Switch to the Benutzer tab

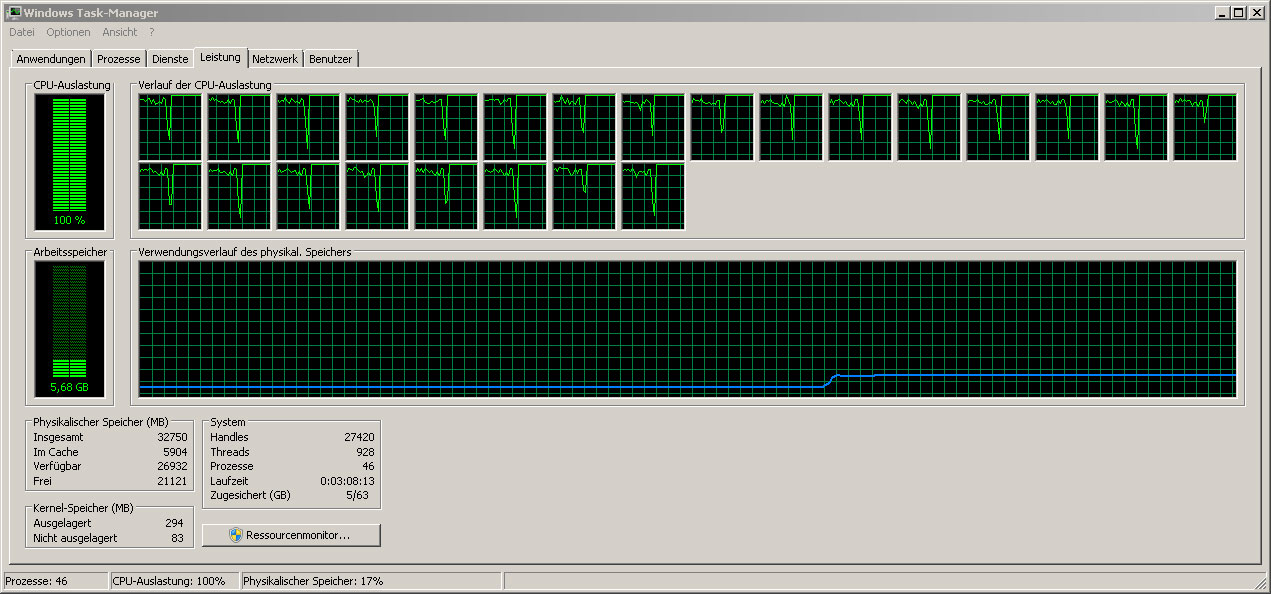[x=331, y=59]
